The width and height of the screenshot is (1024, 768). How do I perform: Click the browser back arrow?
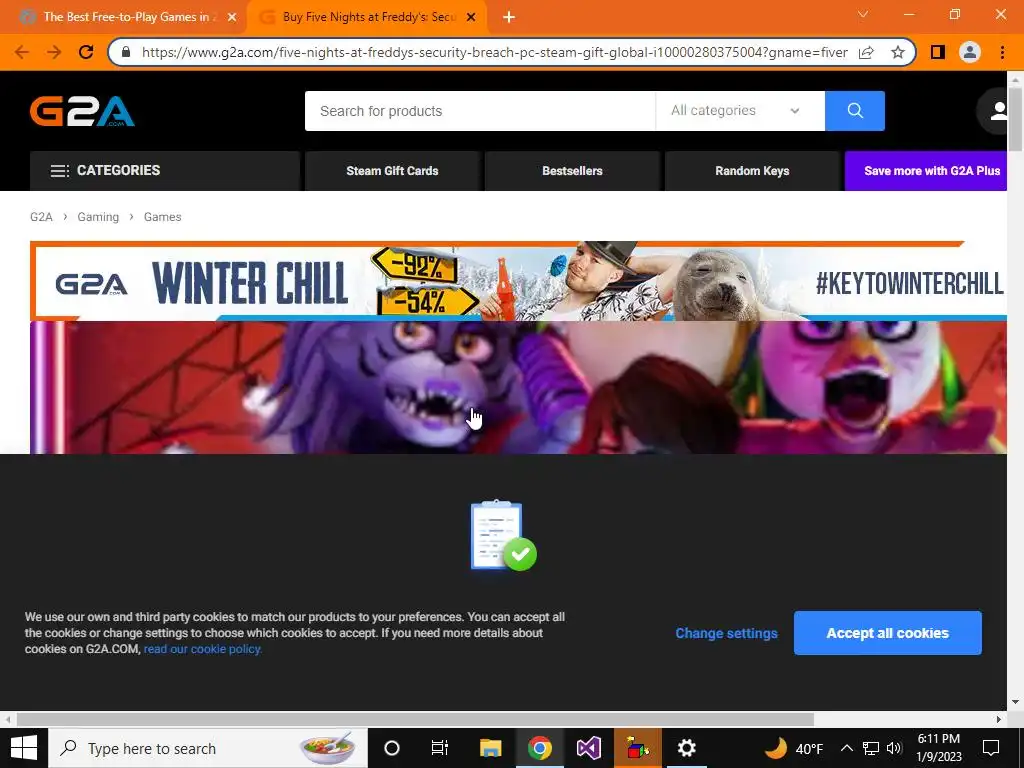tap(22, 52)
